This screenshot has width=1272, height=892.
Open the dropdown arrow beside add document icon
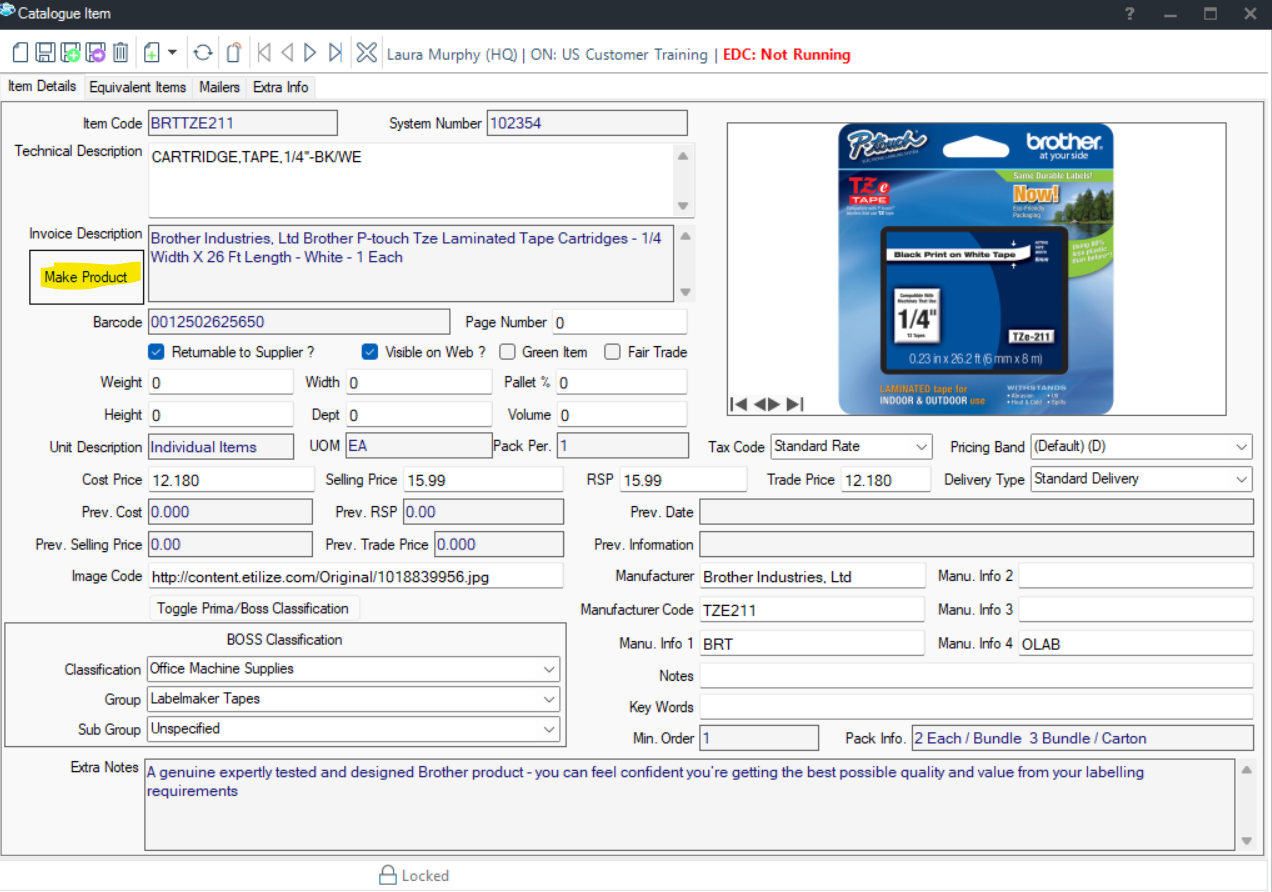tap(172, 53)
